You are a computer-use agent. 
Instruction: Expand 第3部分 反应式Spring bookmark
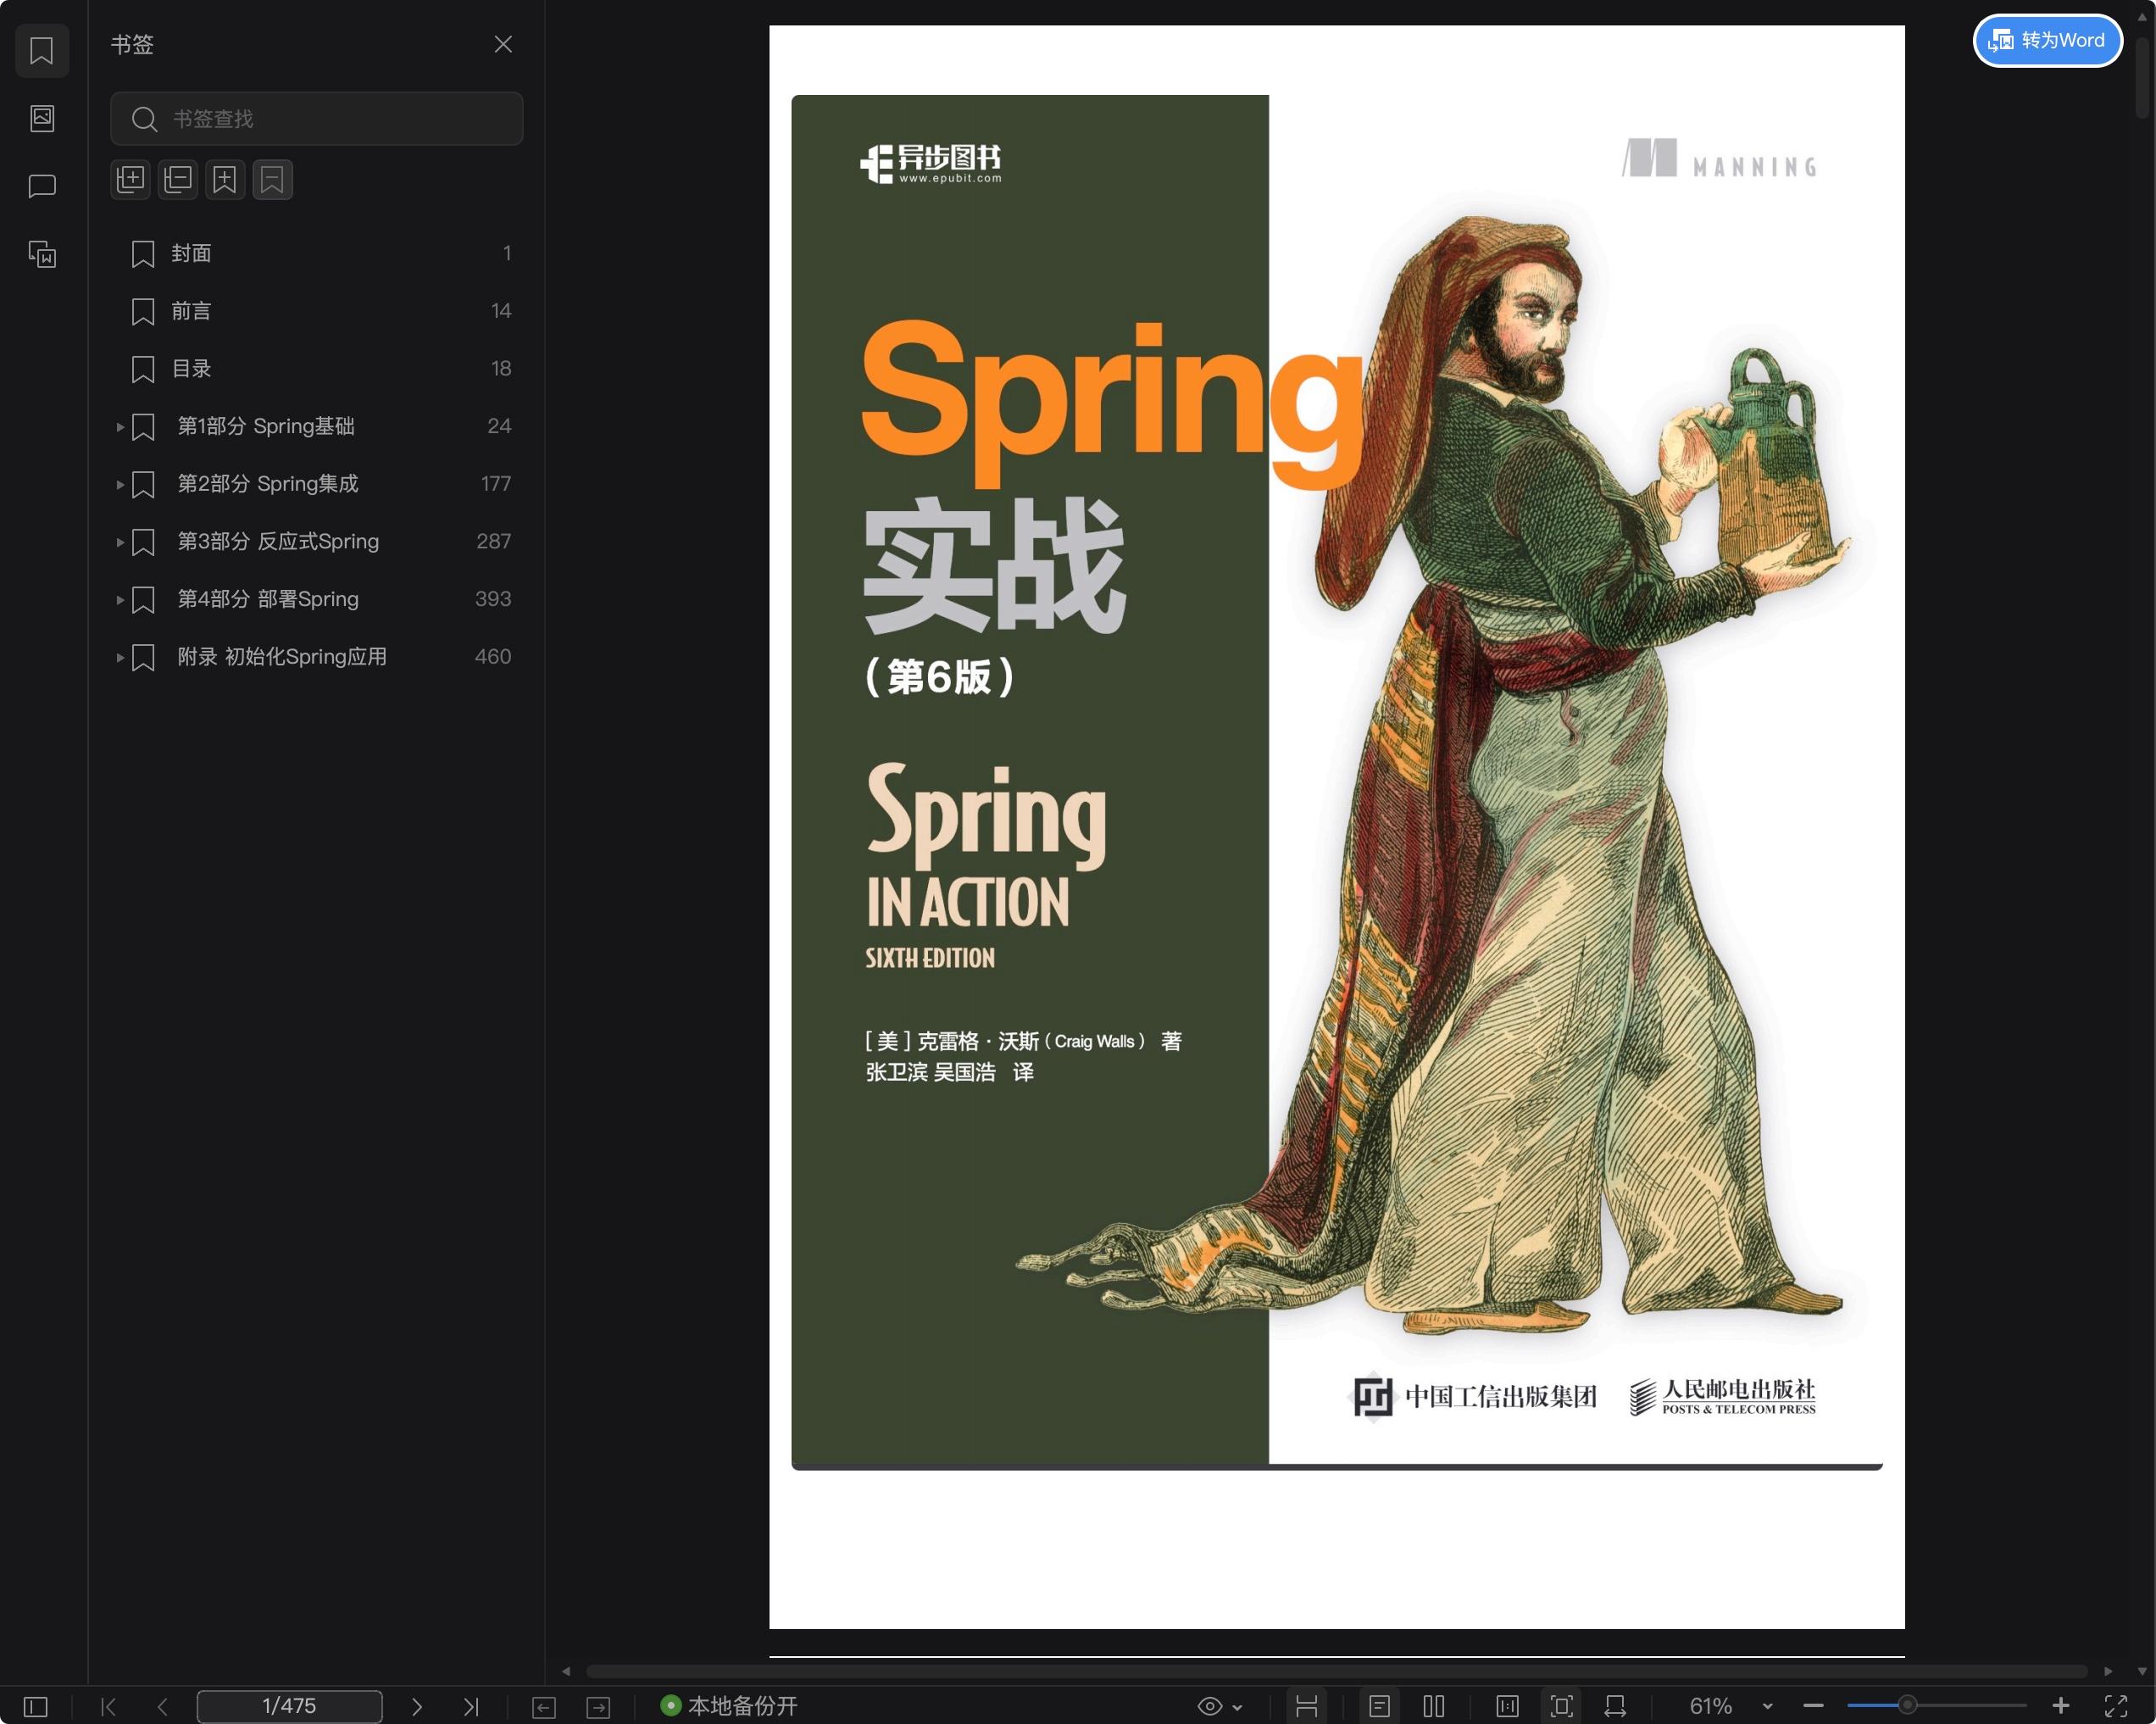120,542
